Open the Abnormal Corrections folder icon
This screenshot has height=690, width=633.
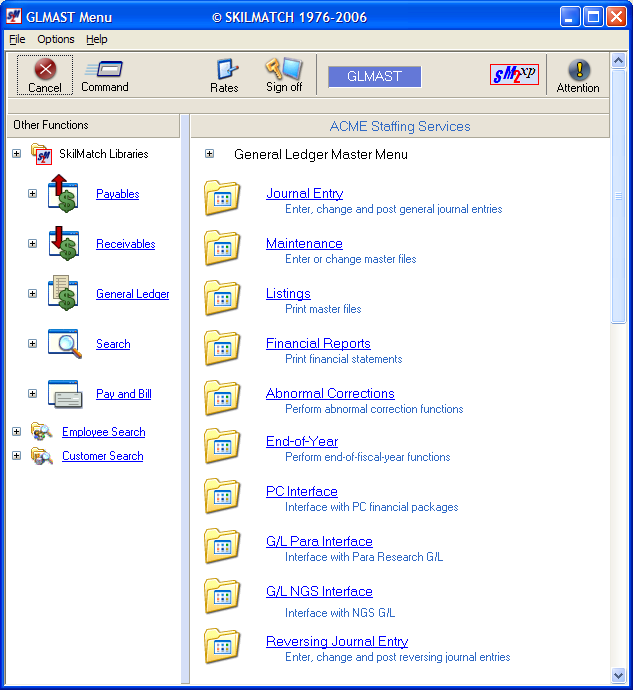(x=222, y=398)
